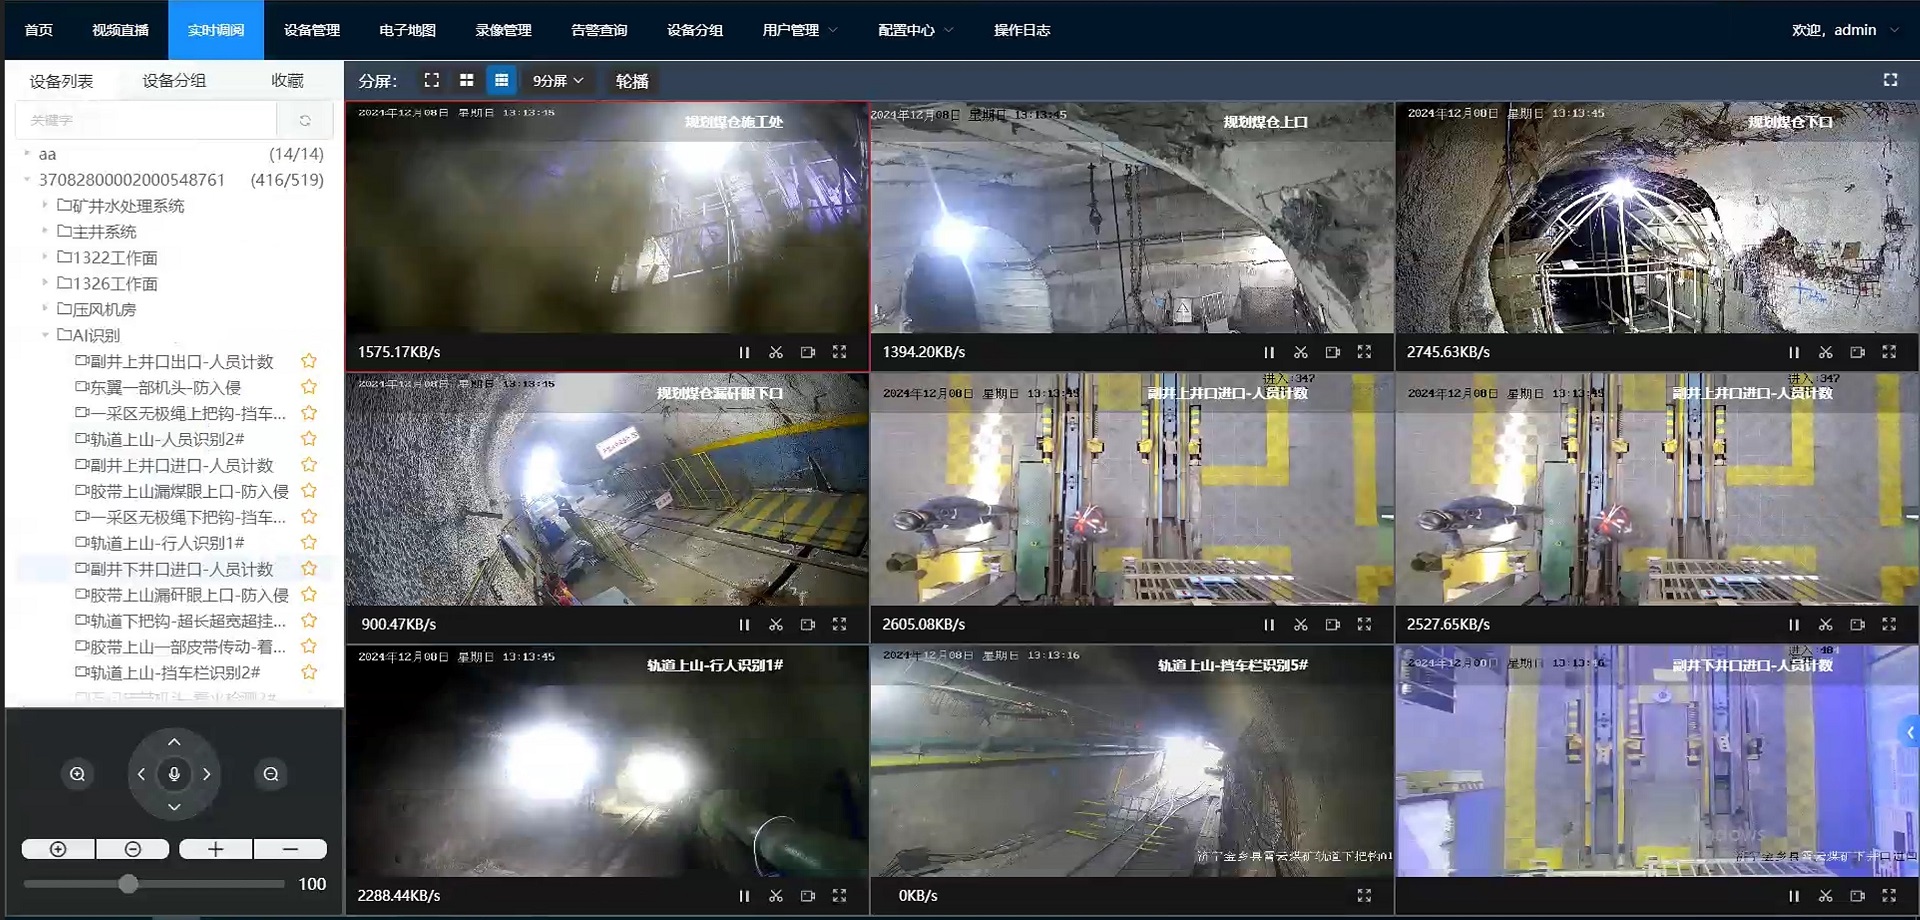Expand the 矿井水处理系统 folder
The width and height of the screenshot is (1920, 920).
coord(45,205)
